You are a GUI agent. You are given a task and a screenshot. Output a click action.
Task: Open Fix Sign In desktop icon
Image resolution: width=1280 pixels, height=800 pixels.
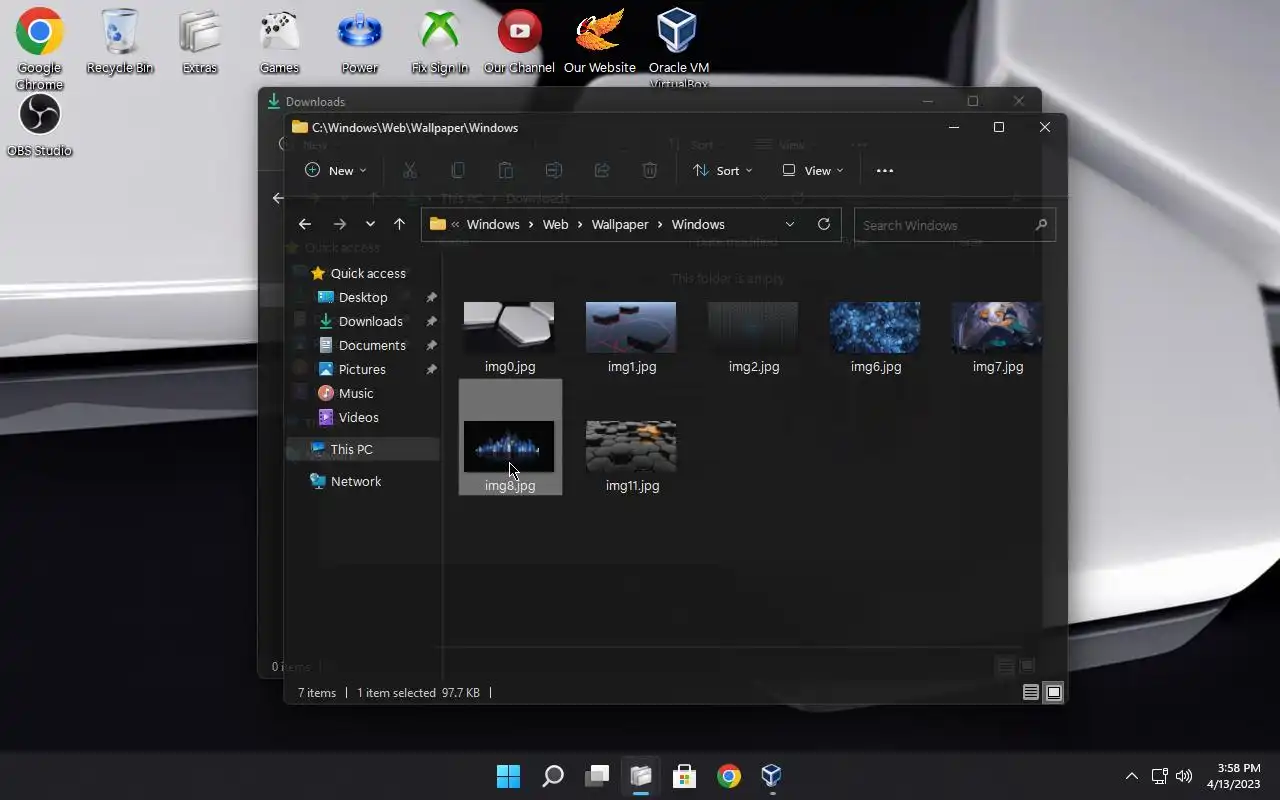pyautogui.click(x=440, y=42)
